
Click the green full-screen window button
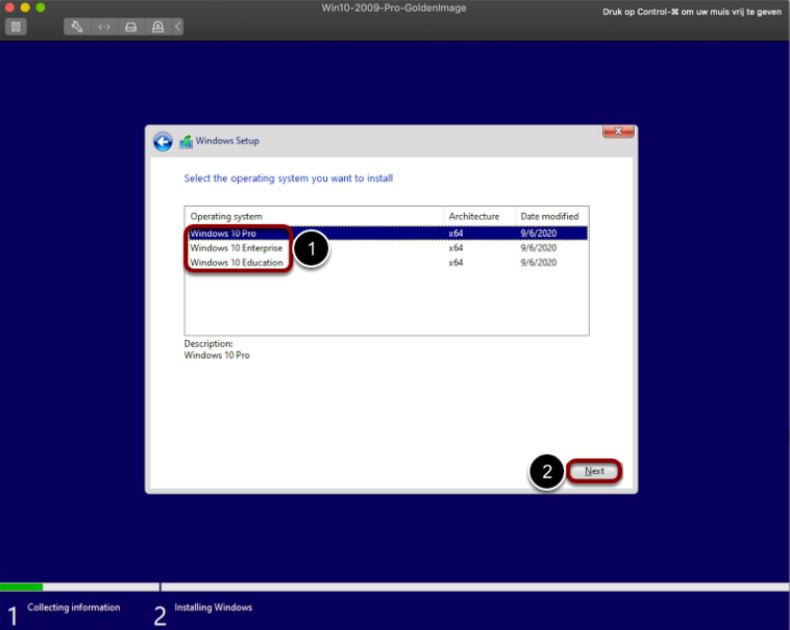[x=41, y=8]
